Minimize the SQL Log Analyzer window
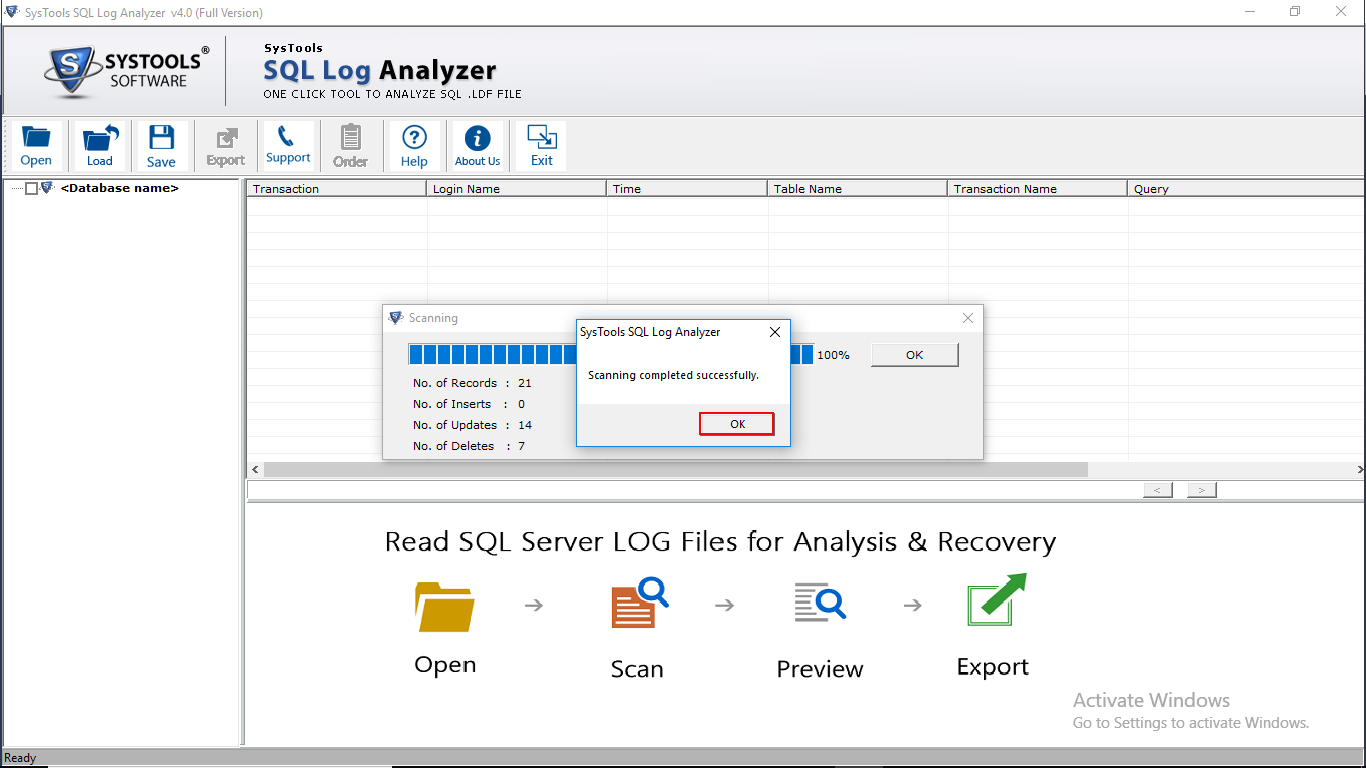This screenshot has width=1366, height=768. [1249, 12]
